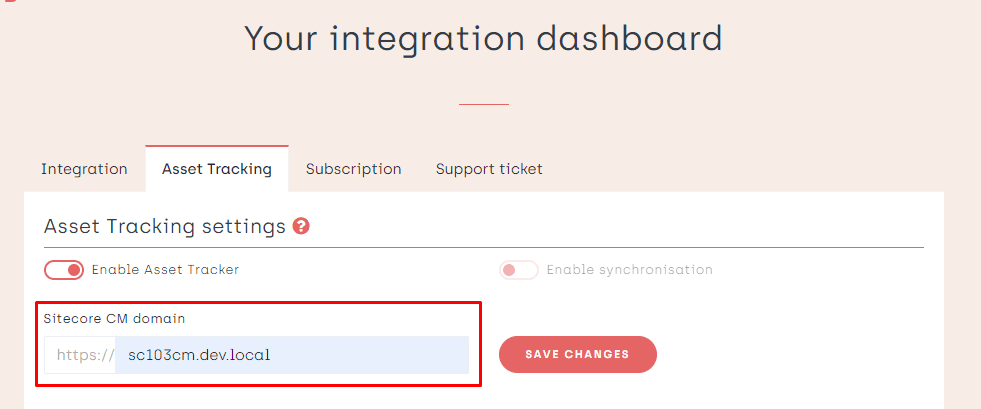Select the Asset Tracking tab
This screenshot has width=981, height=409.
(216, 169)
